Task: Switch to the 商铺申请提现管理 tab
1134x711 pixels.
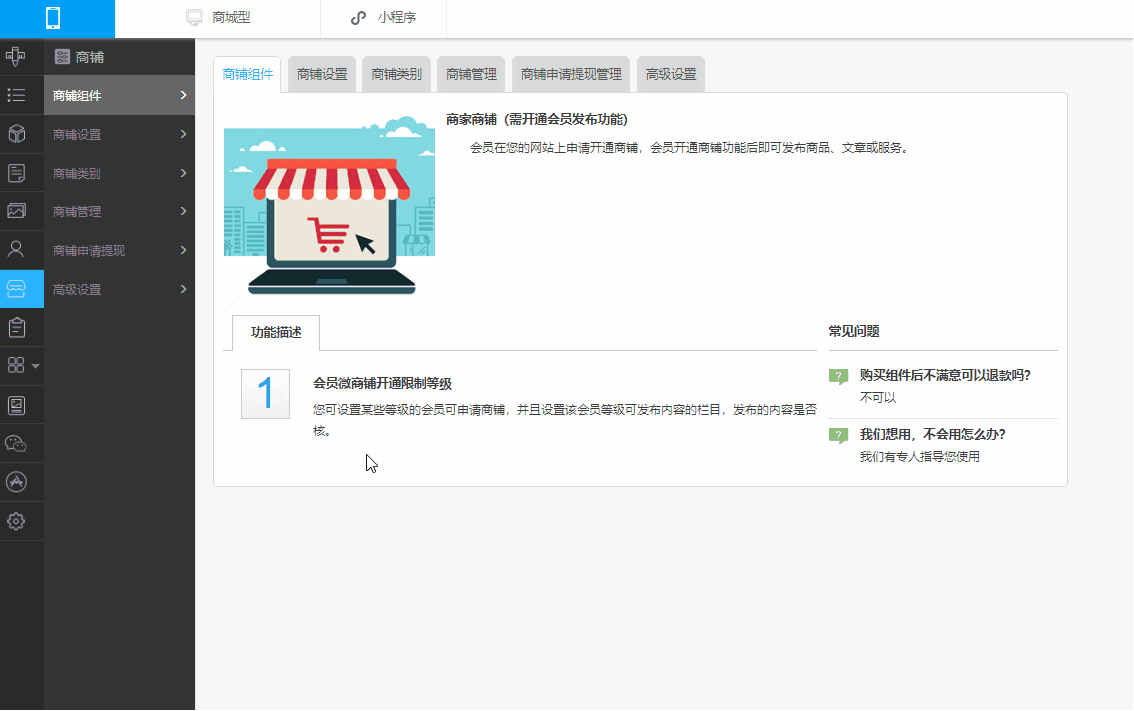Action: [571, 75]
